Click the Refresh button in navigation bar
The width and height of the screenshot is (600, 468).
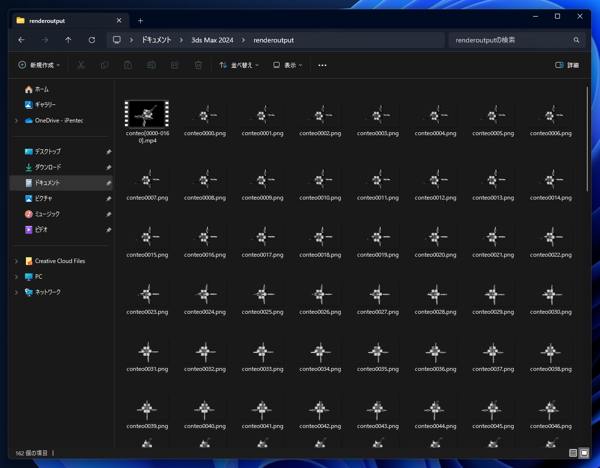(92, 40)
